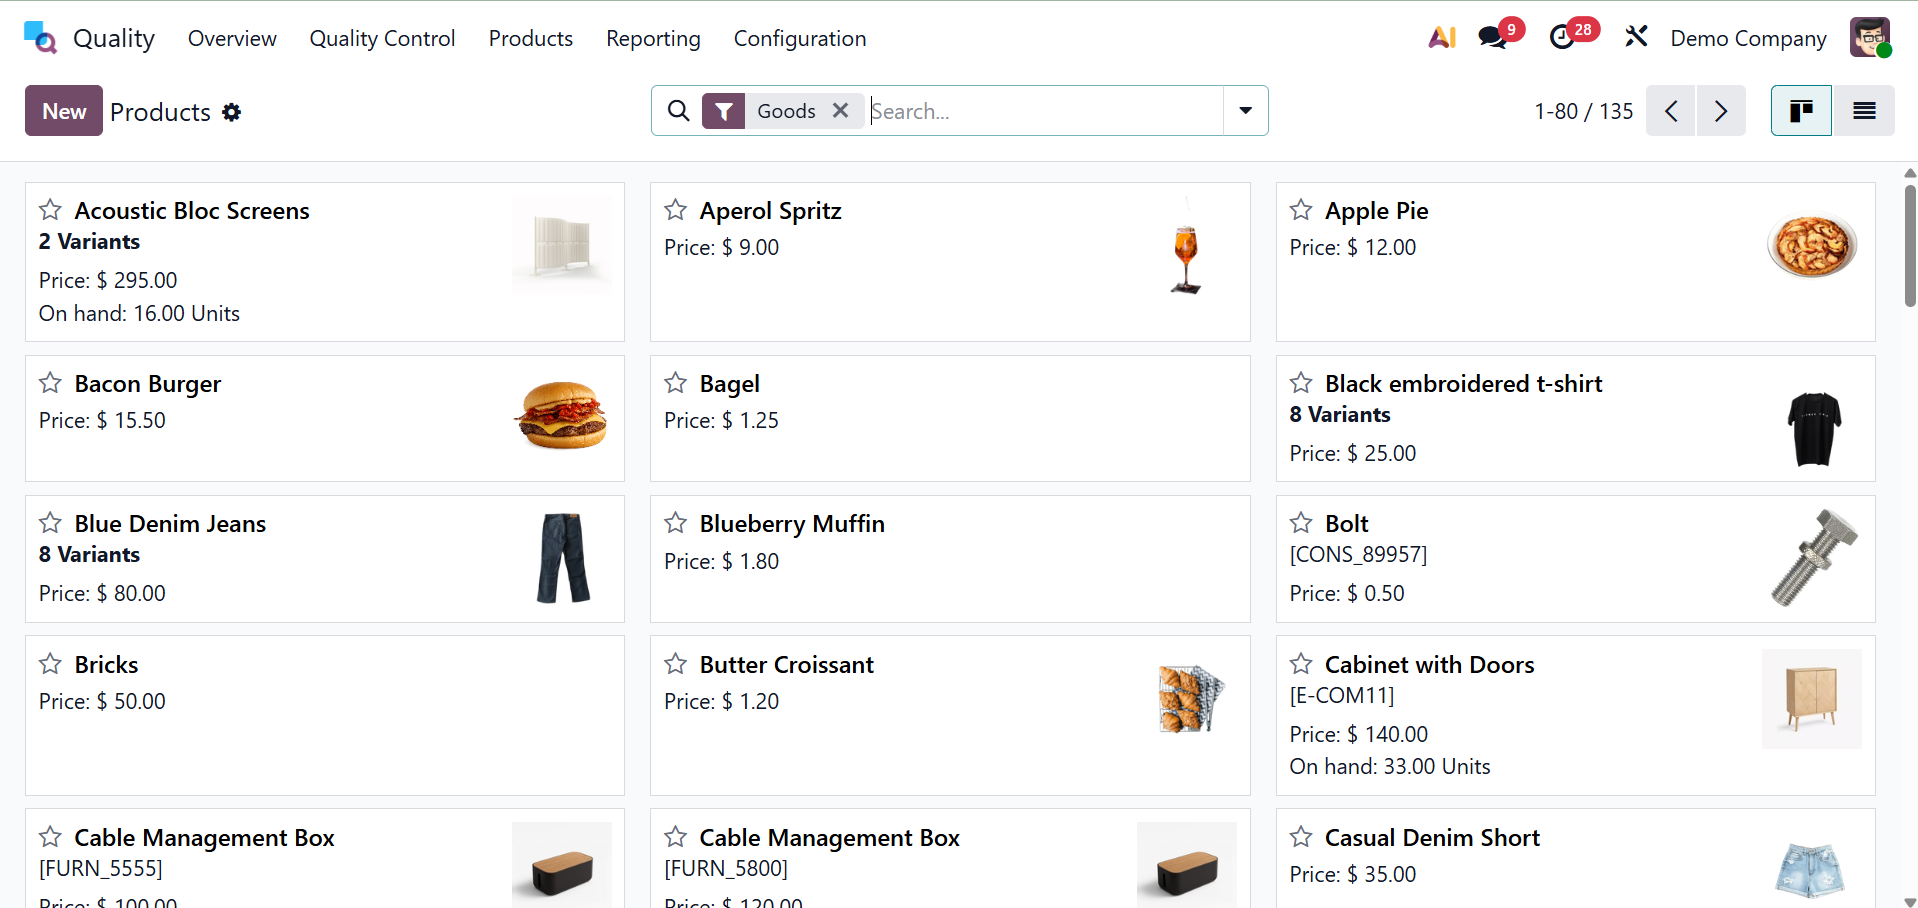Switch to list view
Viewport: 1918px width, 908px height.
[1864, 110]
